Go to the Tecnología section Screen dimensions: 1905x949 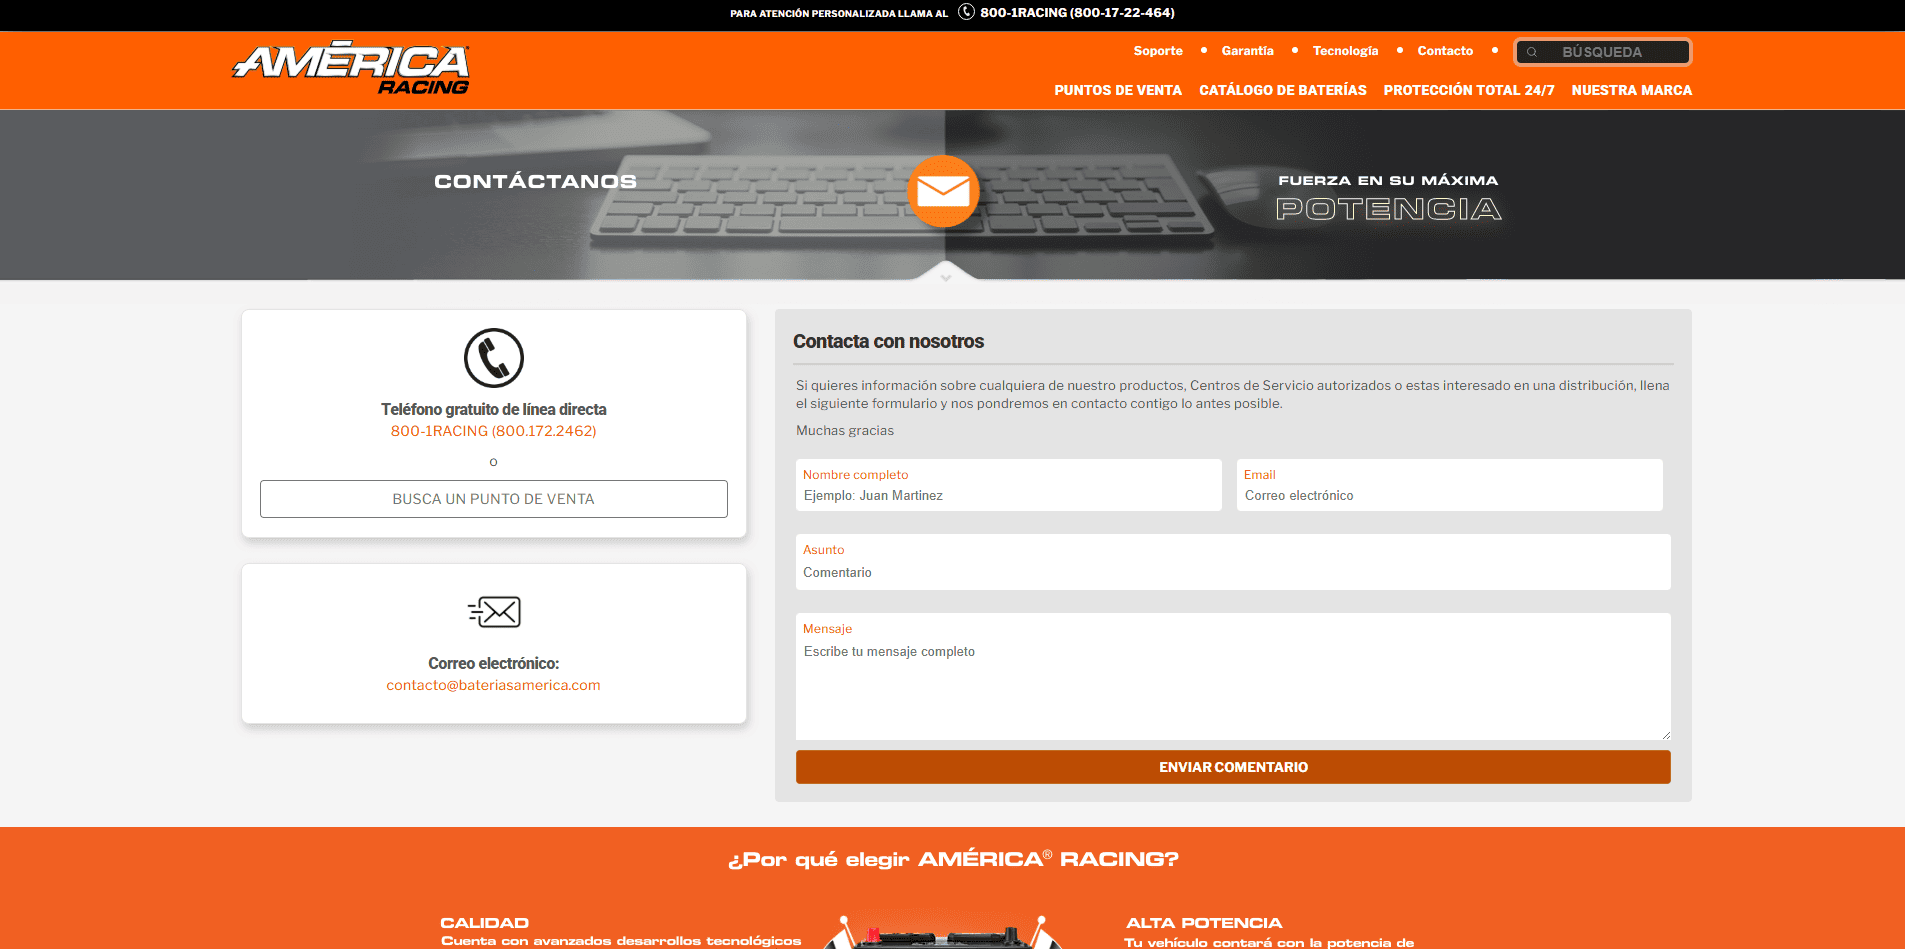[x=1345, y=51]
